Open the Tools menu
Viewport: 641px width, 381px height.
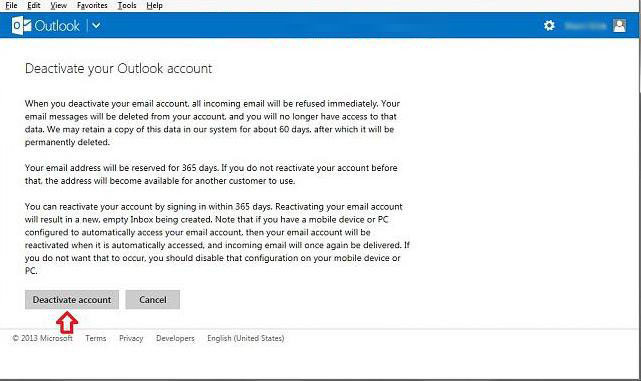tap(127, 5)
